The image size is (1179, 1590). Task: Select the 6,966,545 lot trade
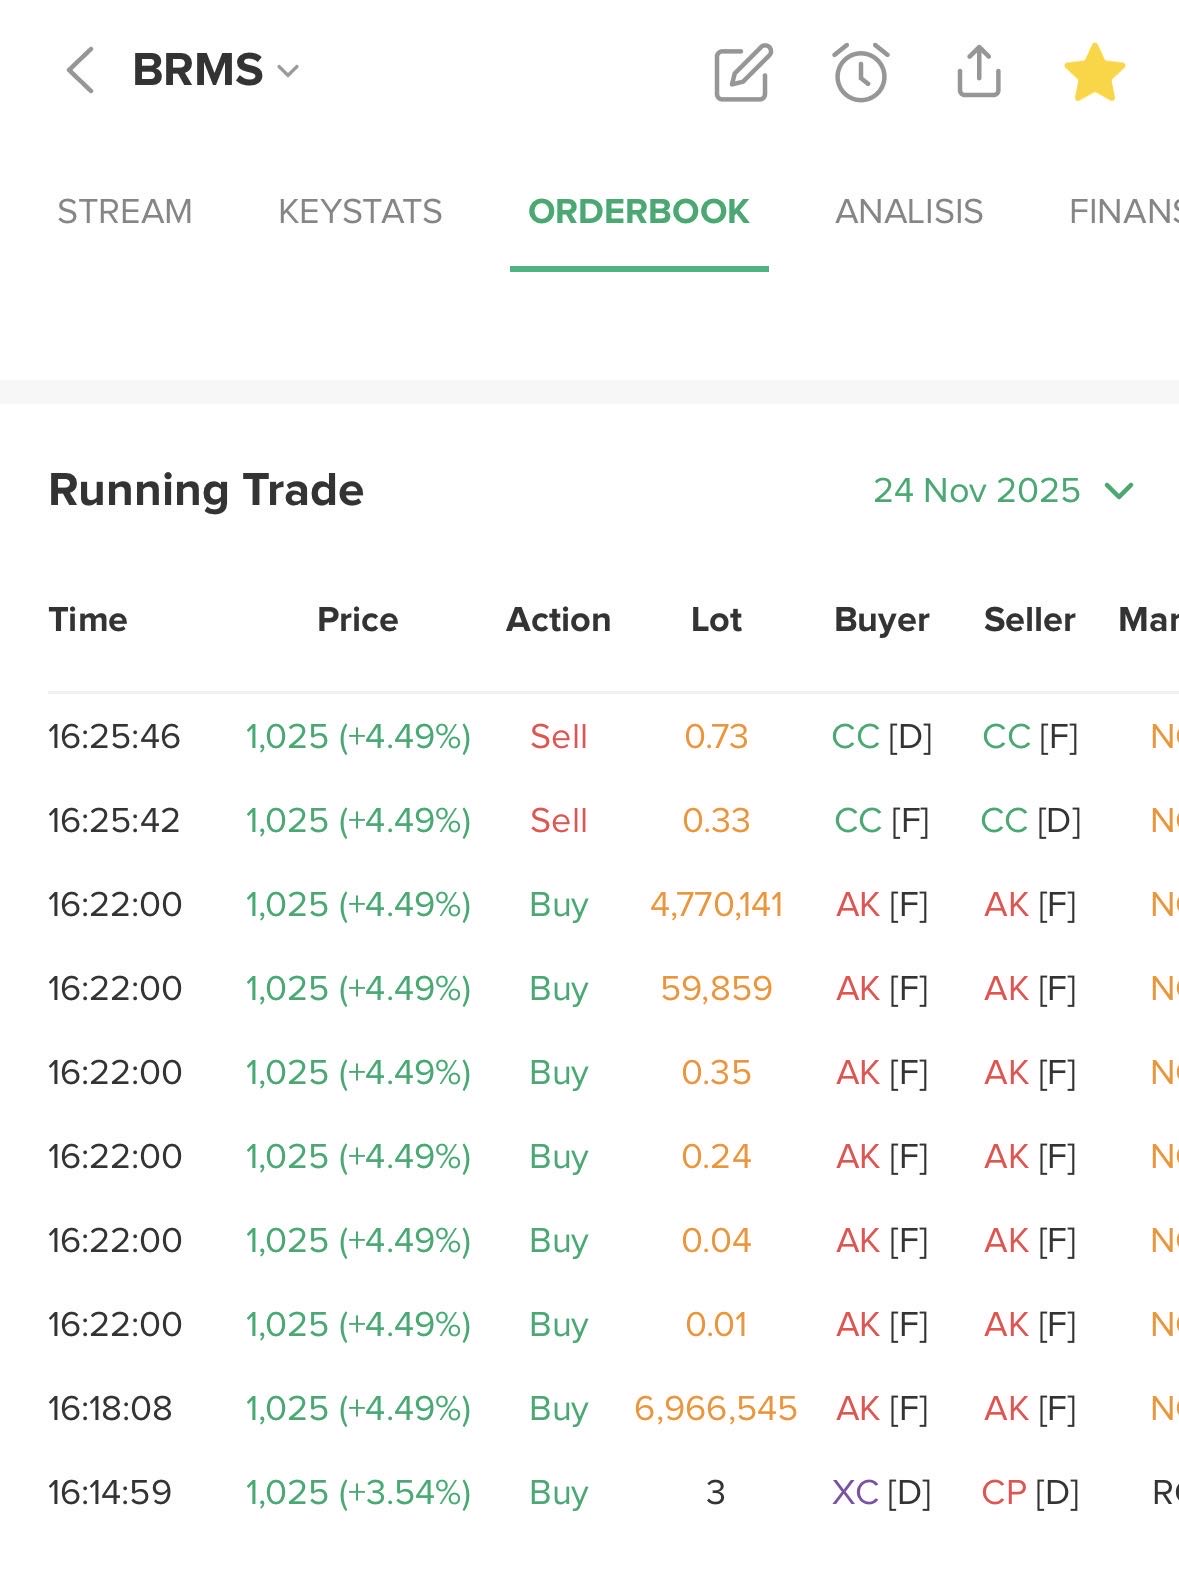point(715,1408)
